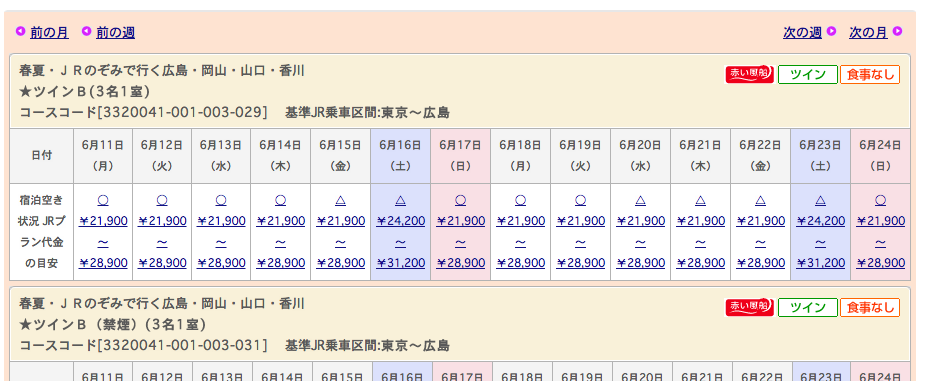925x381 pixels.
Task: Click the purple arrow icon after 次の月
Action: (898, 31)
